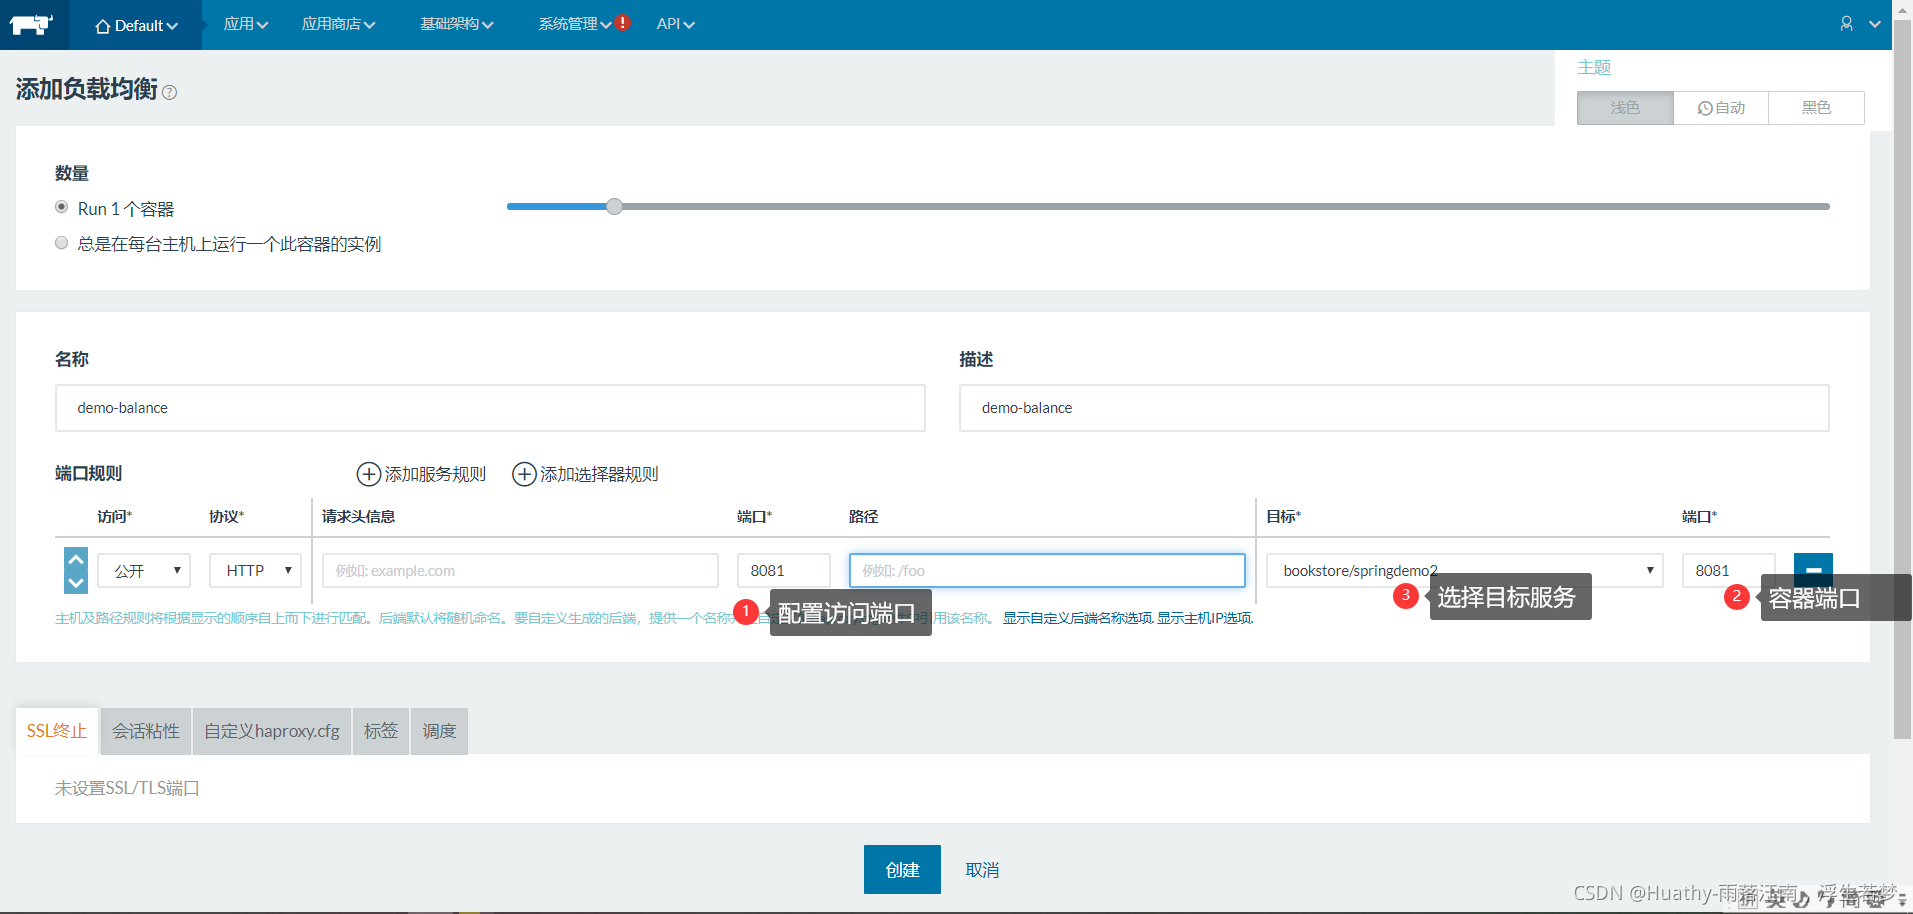Expand the Default environment dropdown
This screenshot has width=1913, height=914.
(137, 25)
